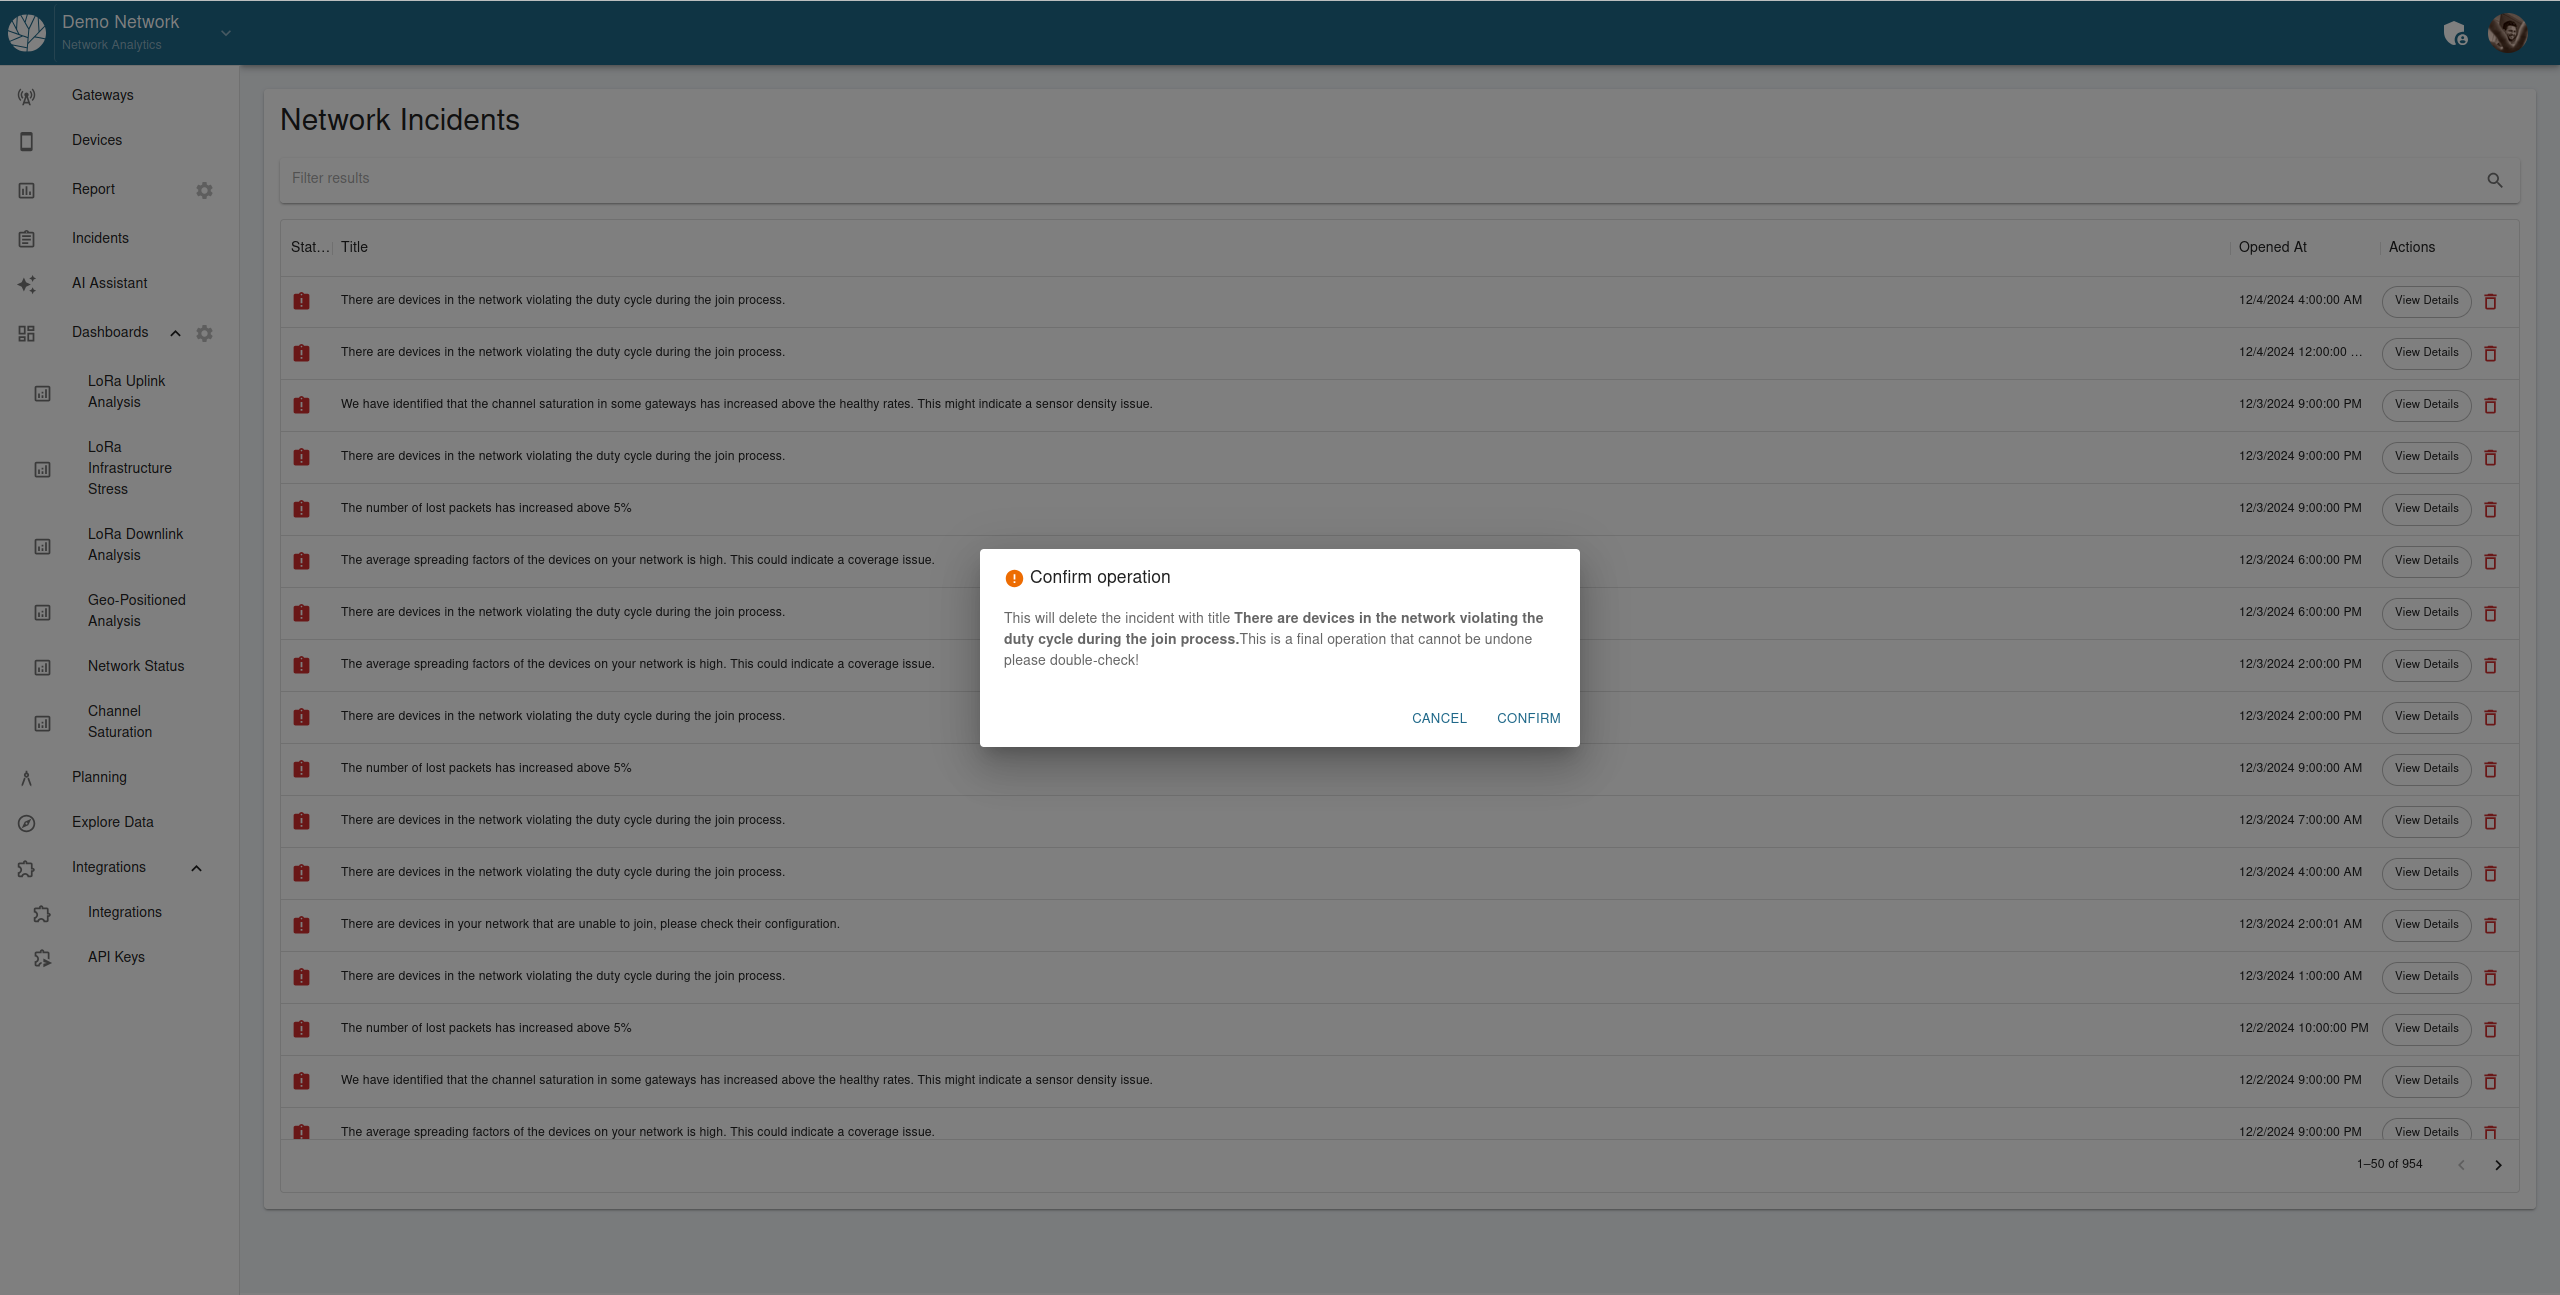This screenshot has height=1295, width=2560.
Task: Open the user avatar in top bar
Action: (x=2507, y=33)
